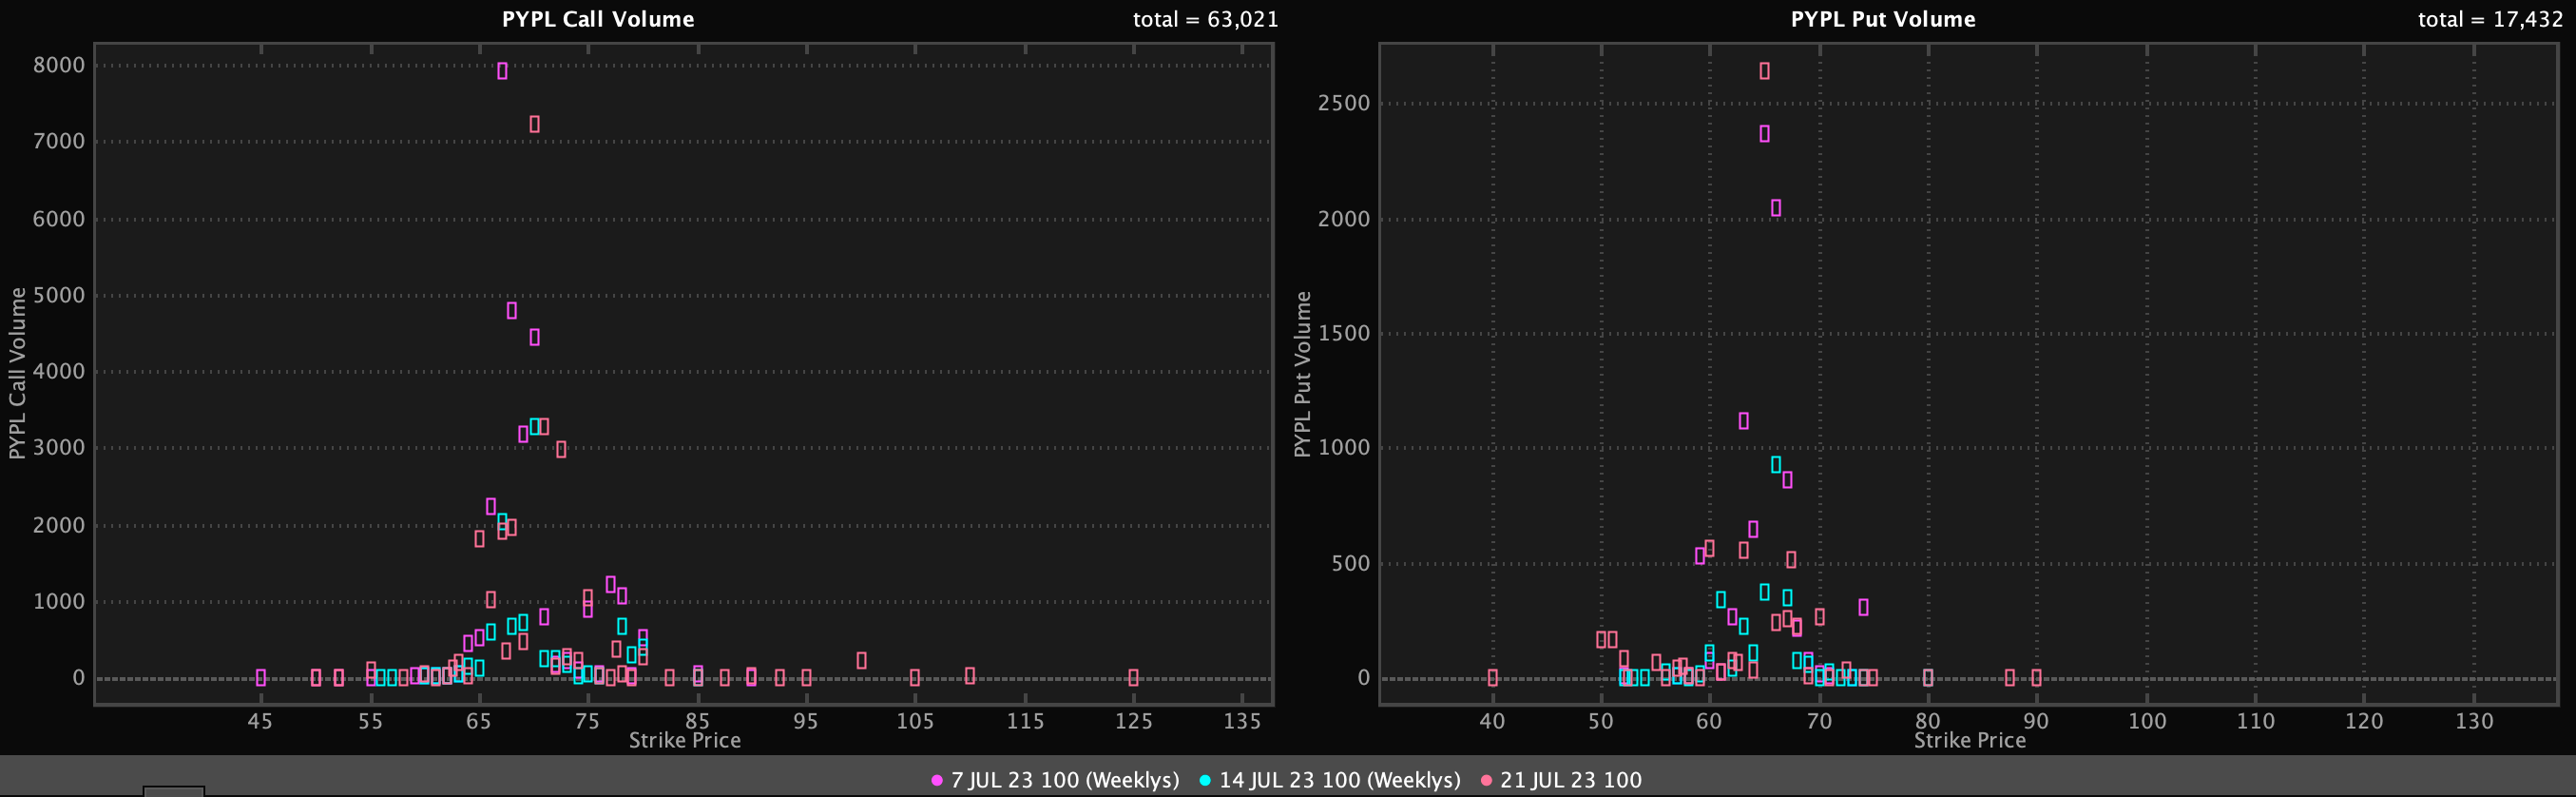Click the '500' put y-axis tick label
Screen dimensions: 2576x797
pos(1350,563)
